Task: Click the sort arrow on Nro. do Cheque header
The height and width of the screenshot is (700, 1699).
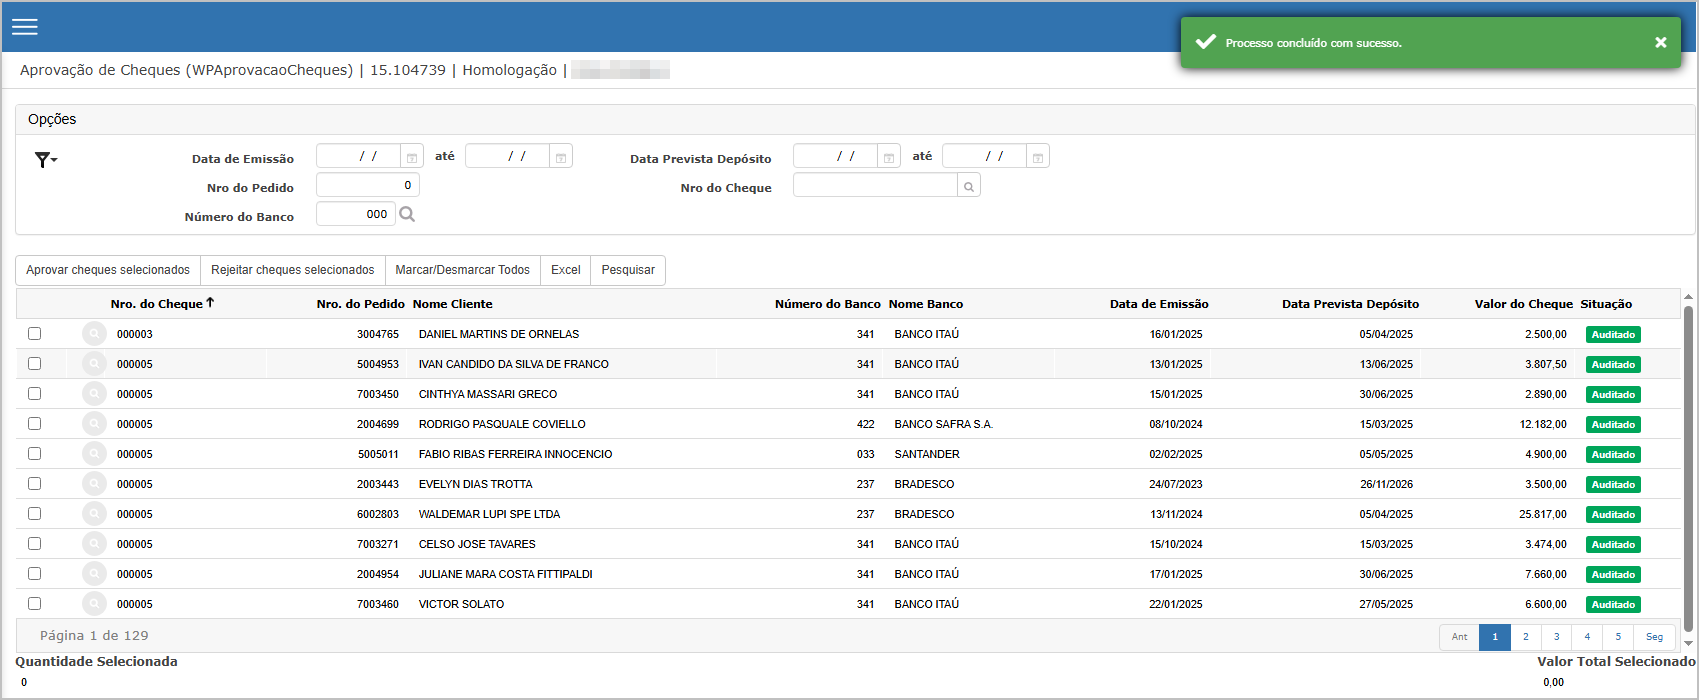Action: 210,303
